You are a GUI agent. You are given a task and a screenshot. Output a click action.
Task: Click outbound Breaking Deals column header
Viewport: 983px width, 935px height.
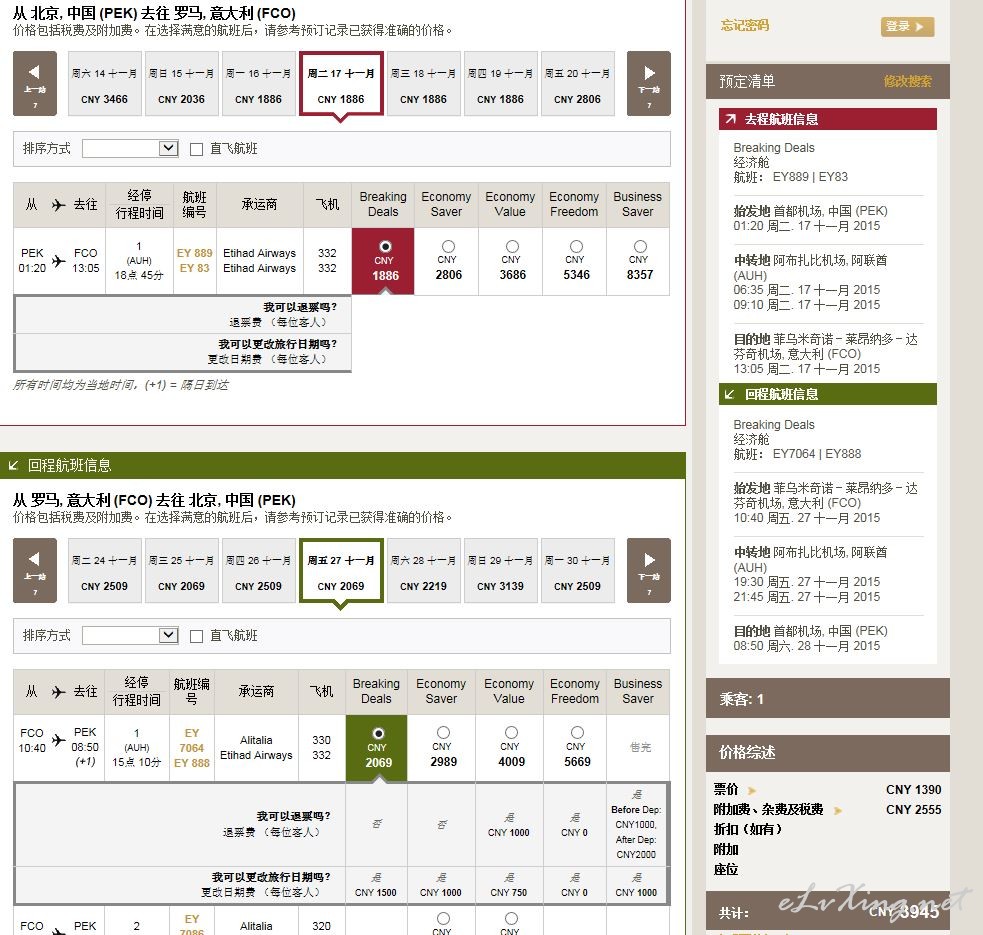tap(383, 204)
